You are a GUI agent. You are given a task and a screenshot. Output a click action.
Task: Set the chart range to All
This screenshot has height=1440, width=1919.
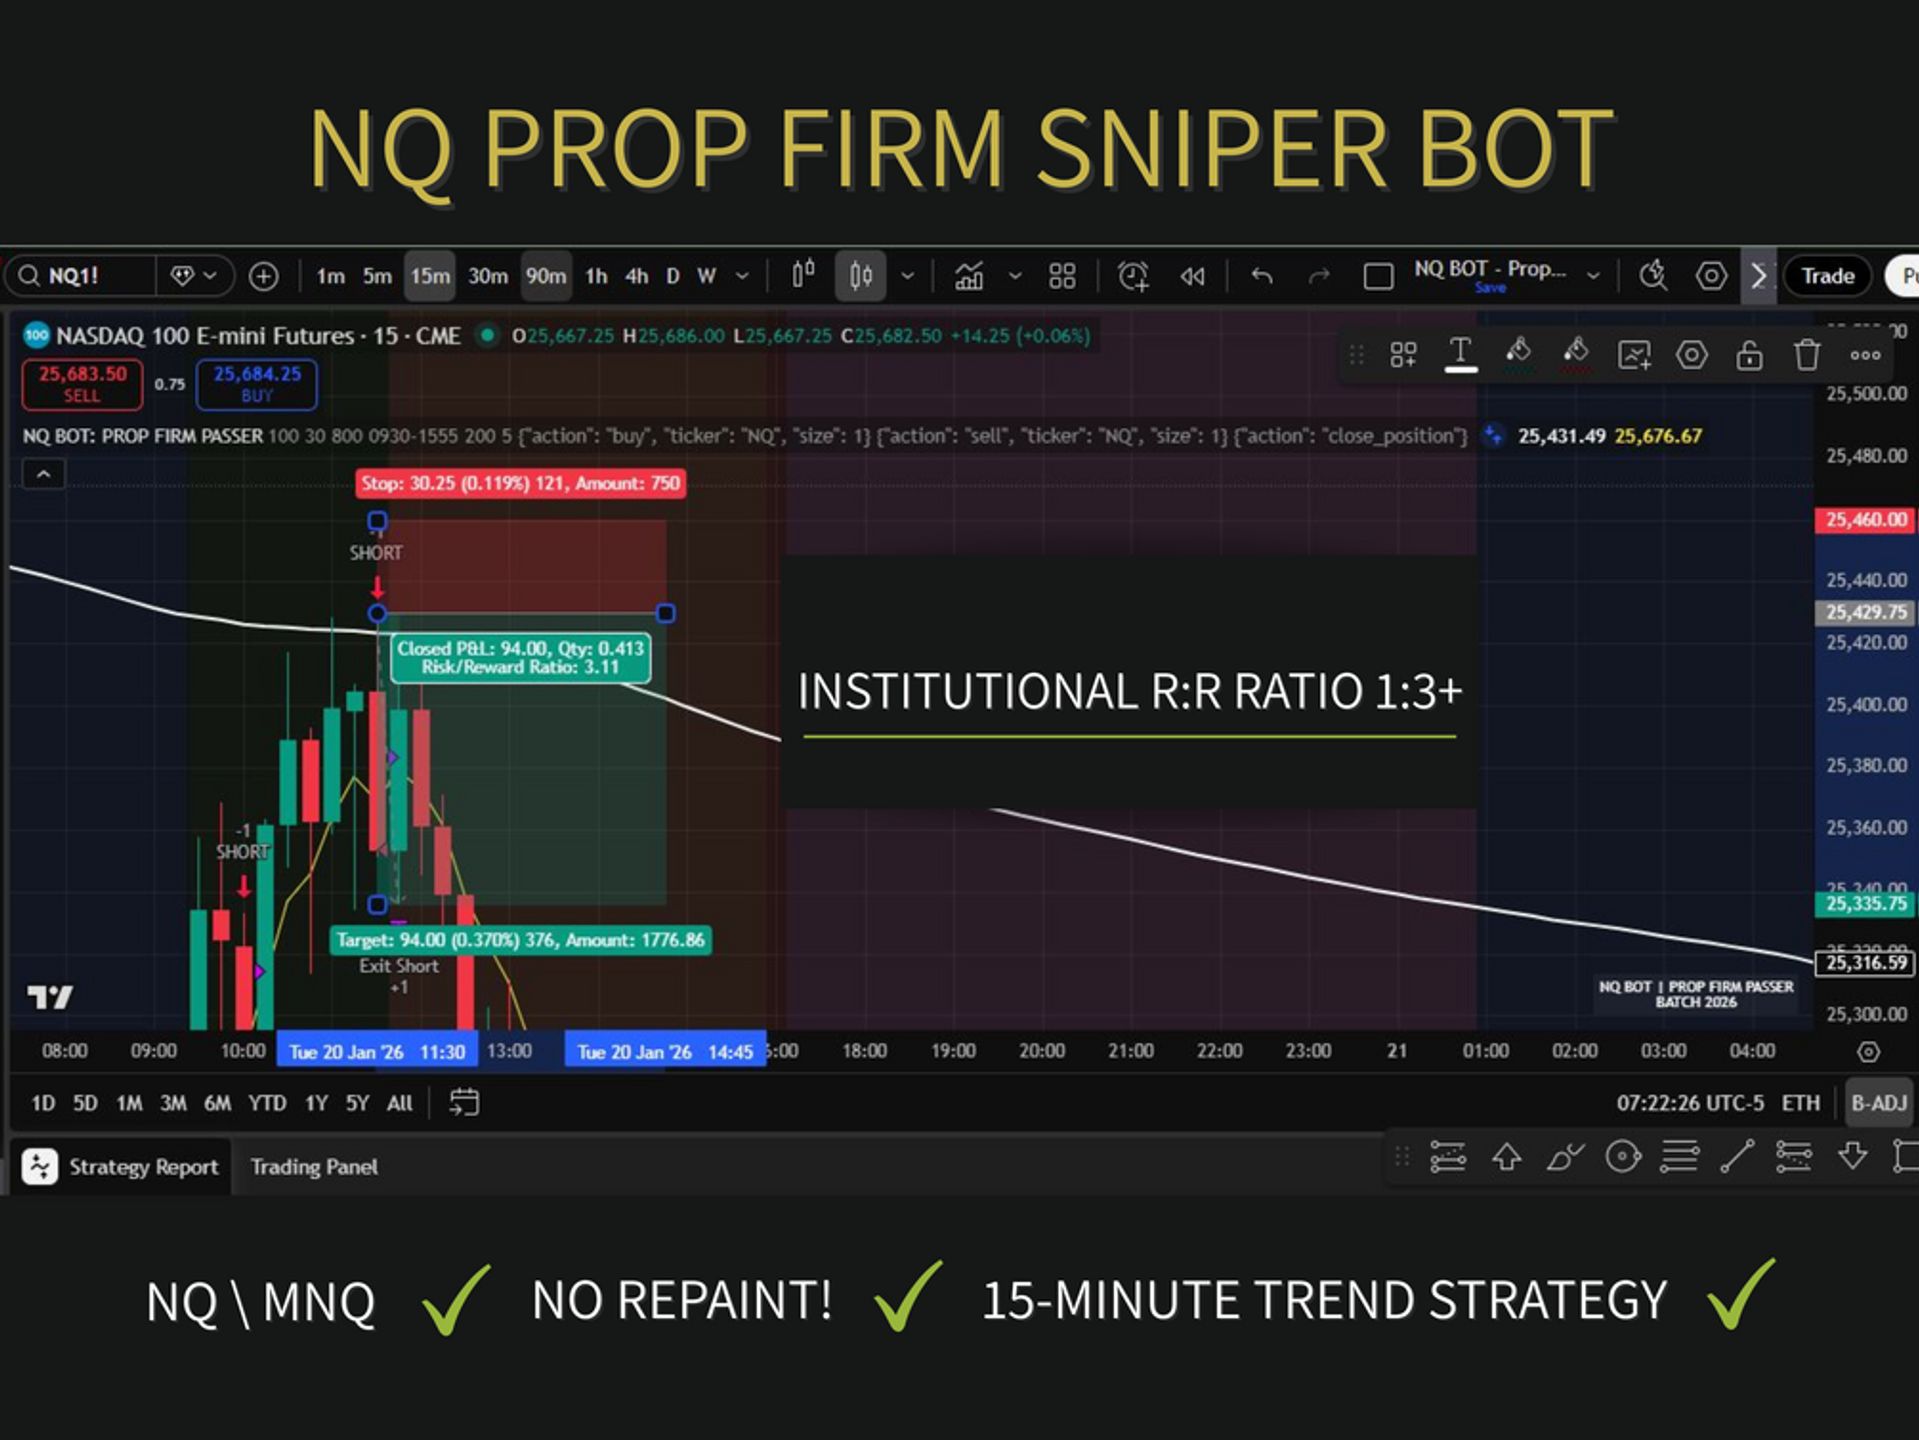coord(399,1103)
